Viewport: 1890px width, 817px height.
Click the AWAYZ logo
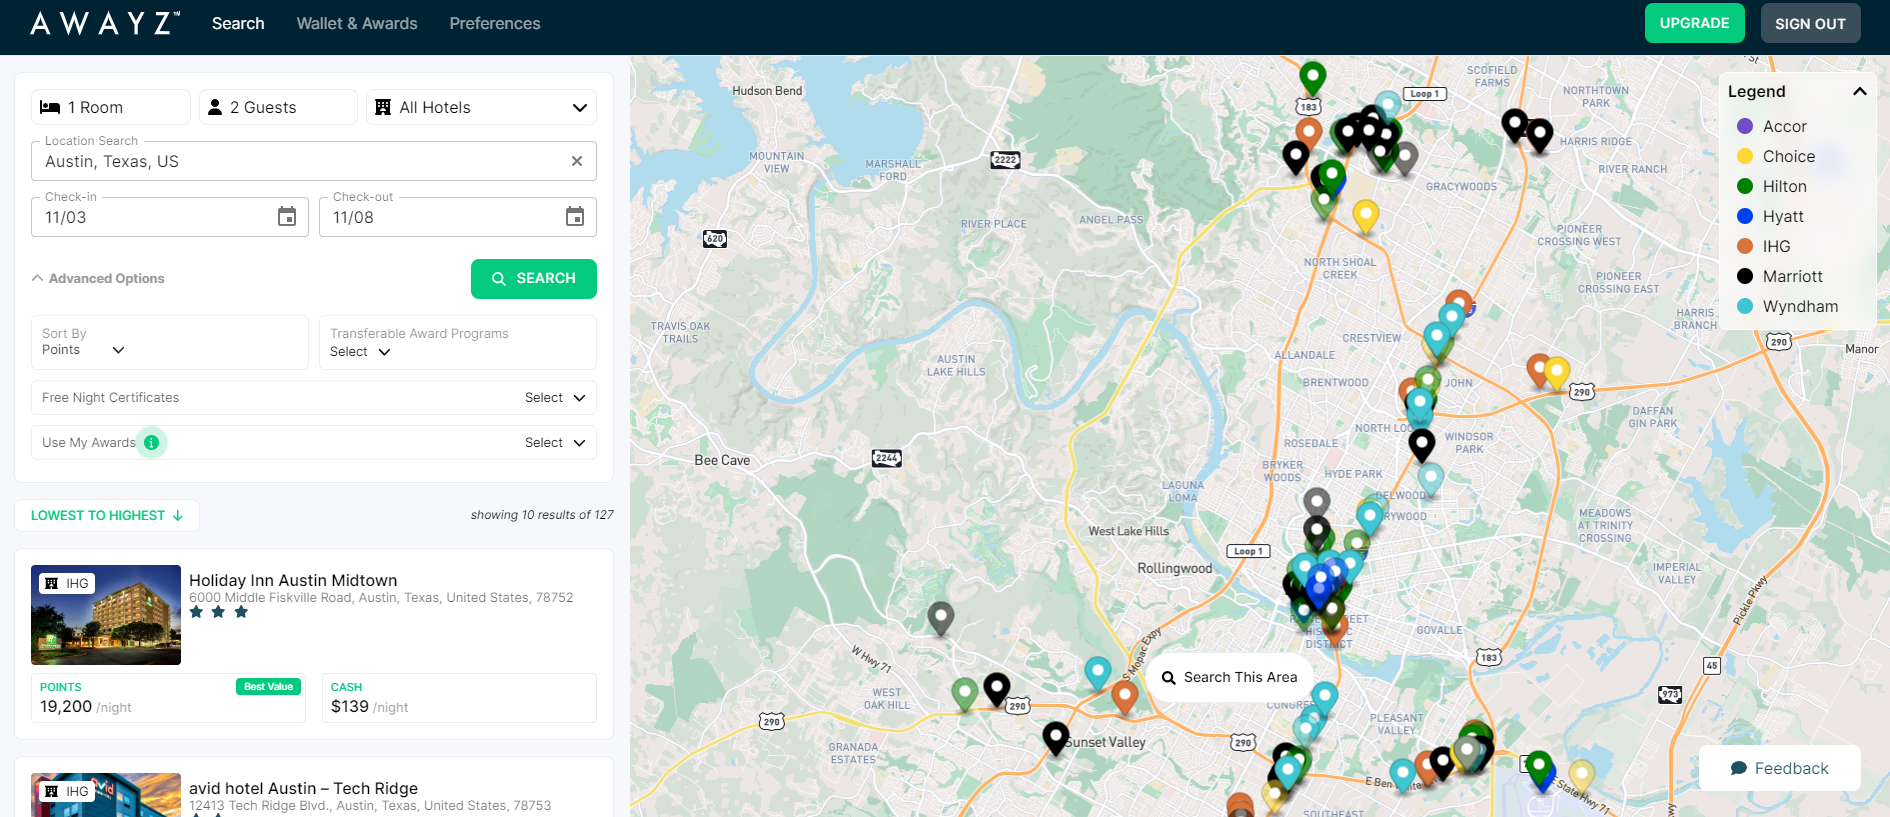105,23
